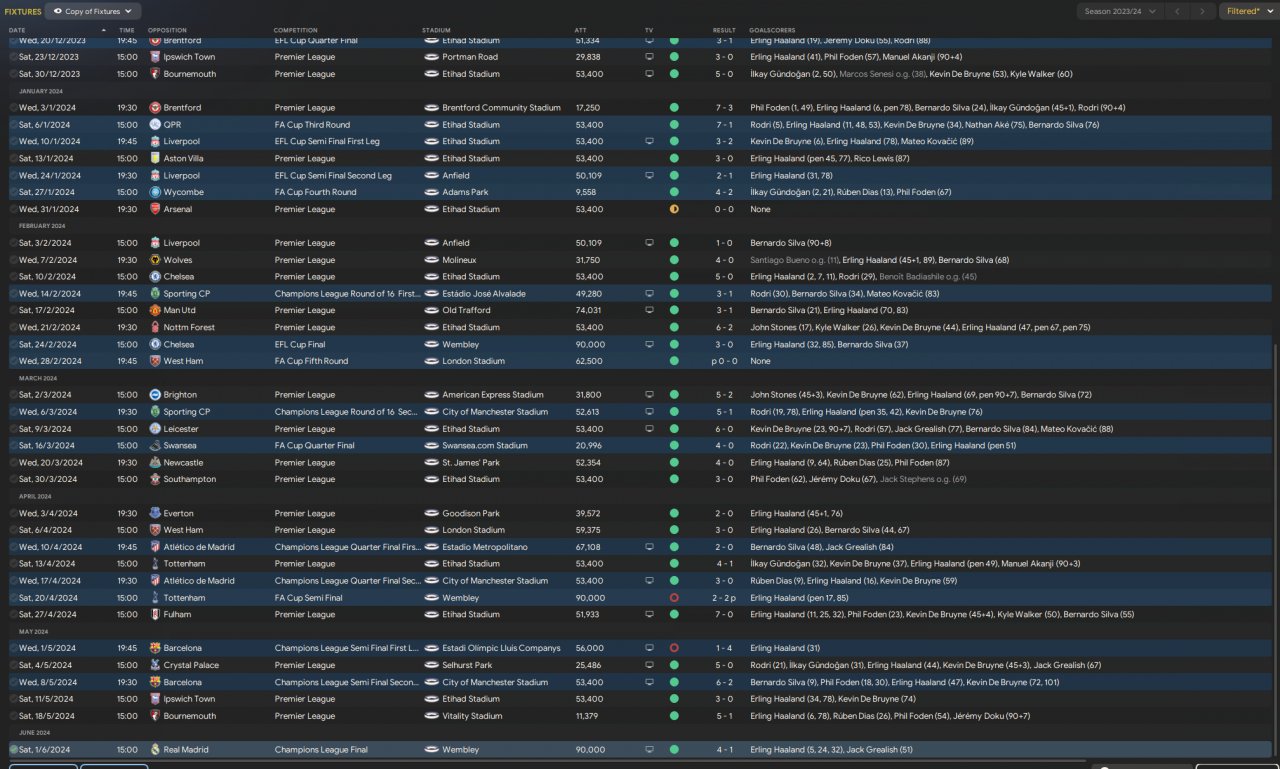
Task: Click the EFL Cup Final competition text
Action: pos(303,344)
